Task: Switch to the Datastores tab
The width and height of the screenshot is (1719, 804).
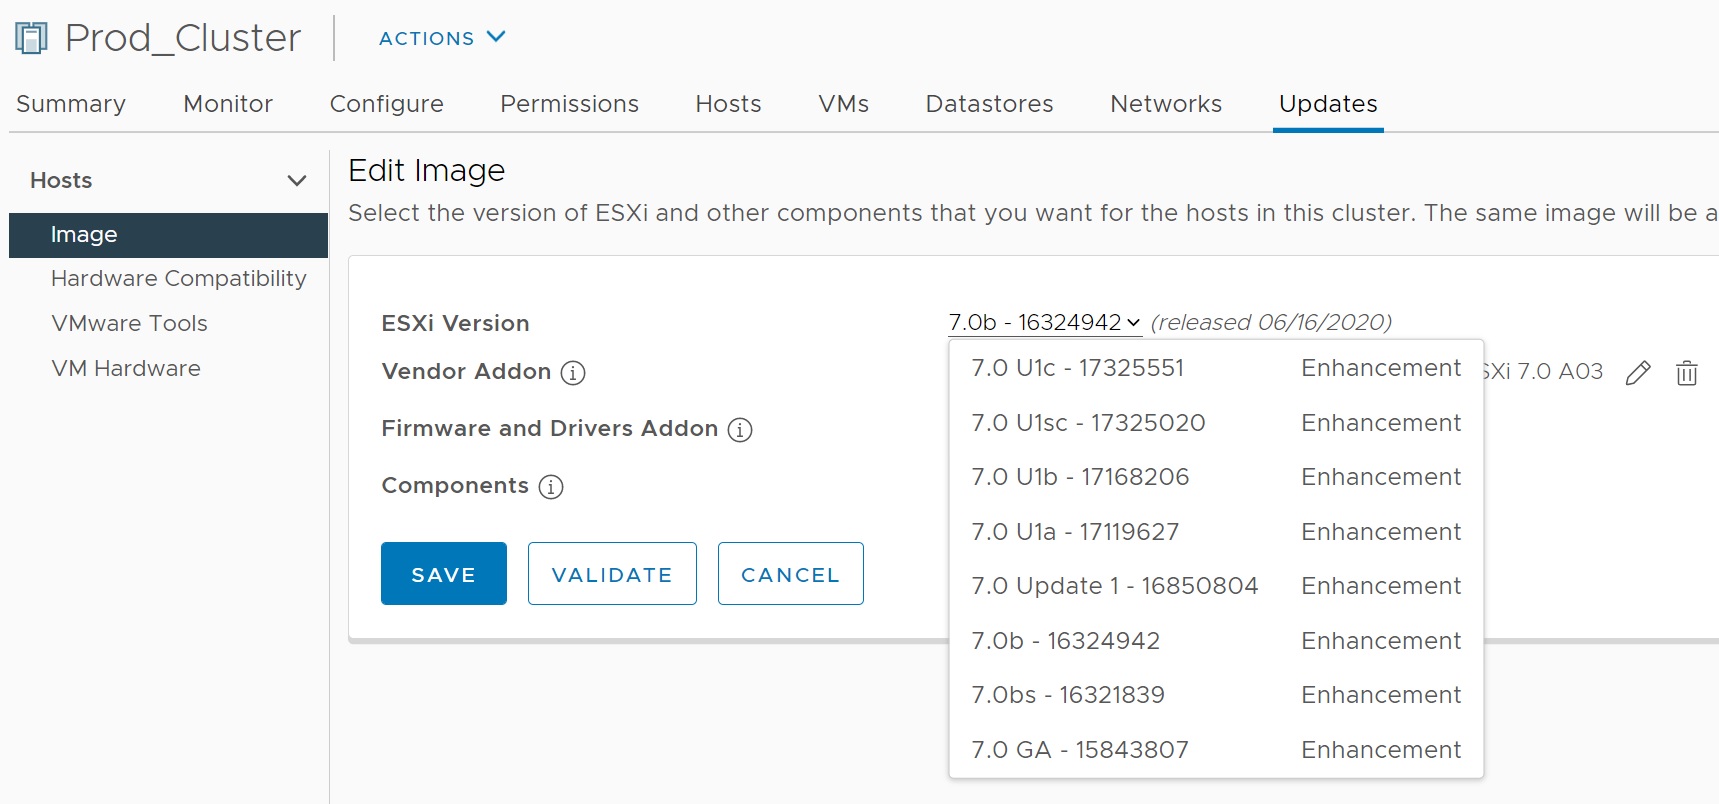Action: pyautogui.click(x=989, y=104)
